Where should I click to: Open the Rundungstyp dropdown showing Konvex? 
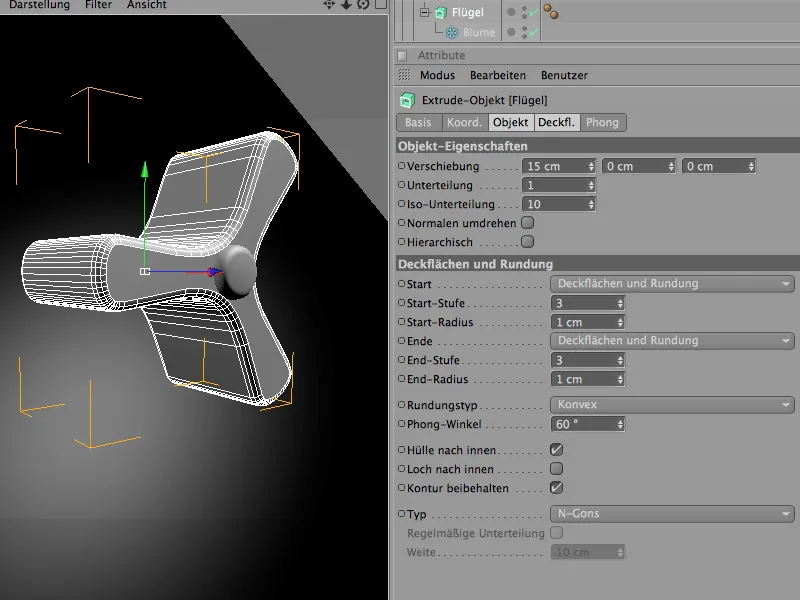tap(671, 405)
